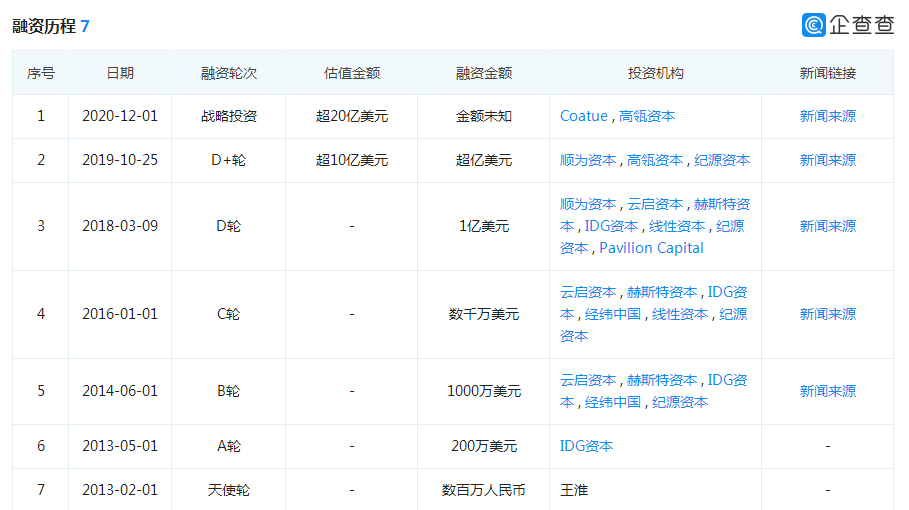The height and width of the screenshot is (510, 909).
Task: Open IDG资本 in the A轮 row
Action: 586,446
